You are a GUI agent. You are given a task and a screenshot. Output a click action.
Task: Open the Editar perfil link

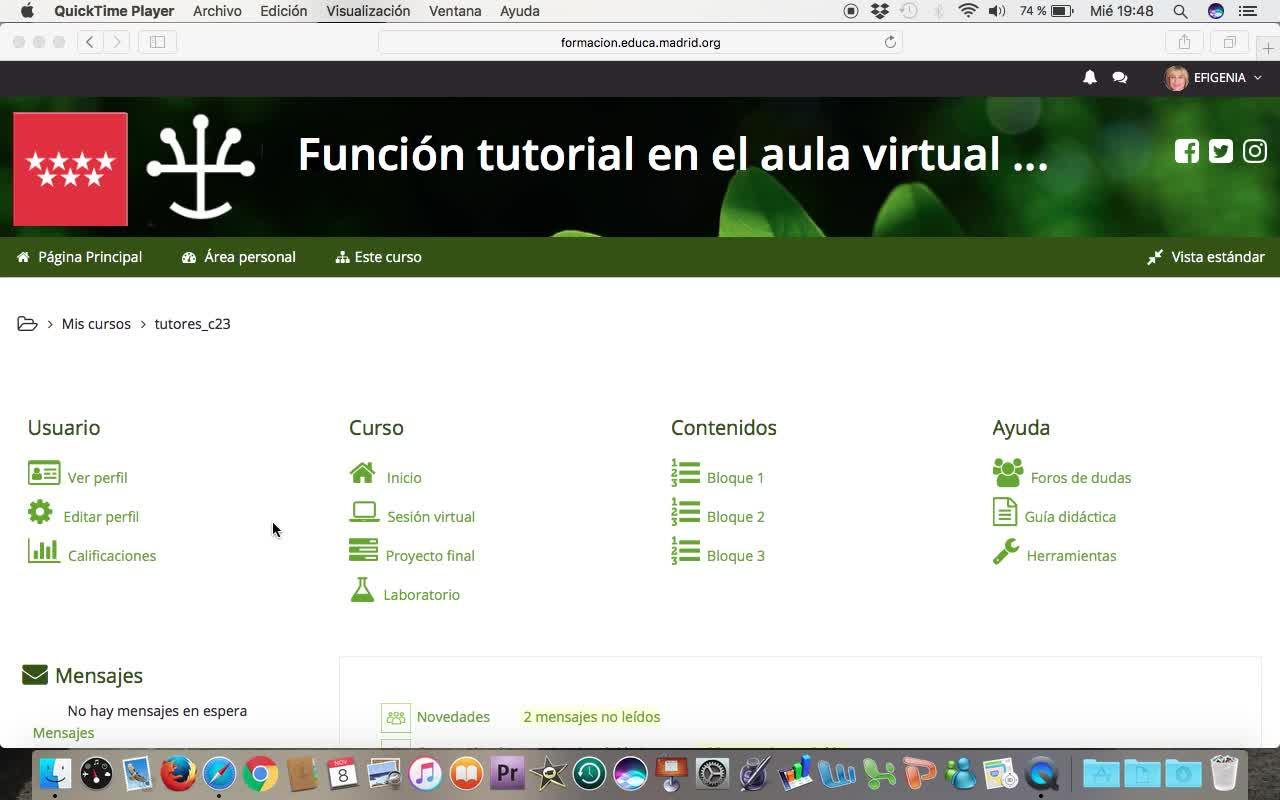(101, 517)
